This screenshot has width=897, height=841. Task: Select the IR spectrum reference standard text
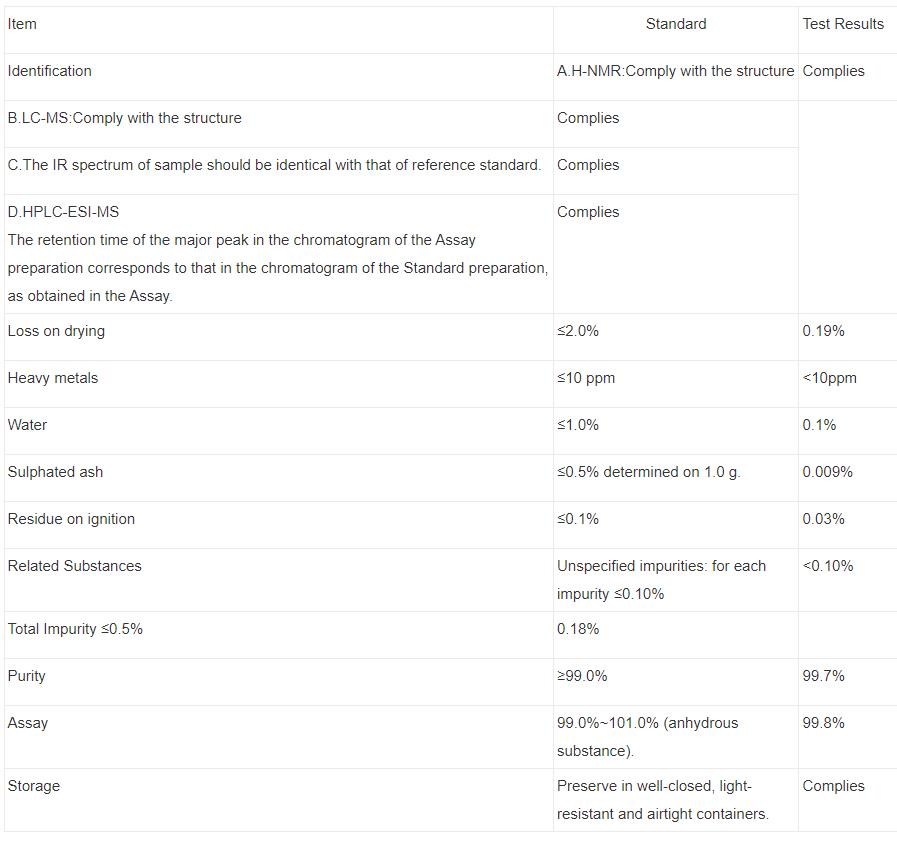pos(274,165)
